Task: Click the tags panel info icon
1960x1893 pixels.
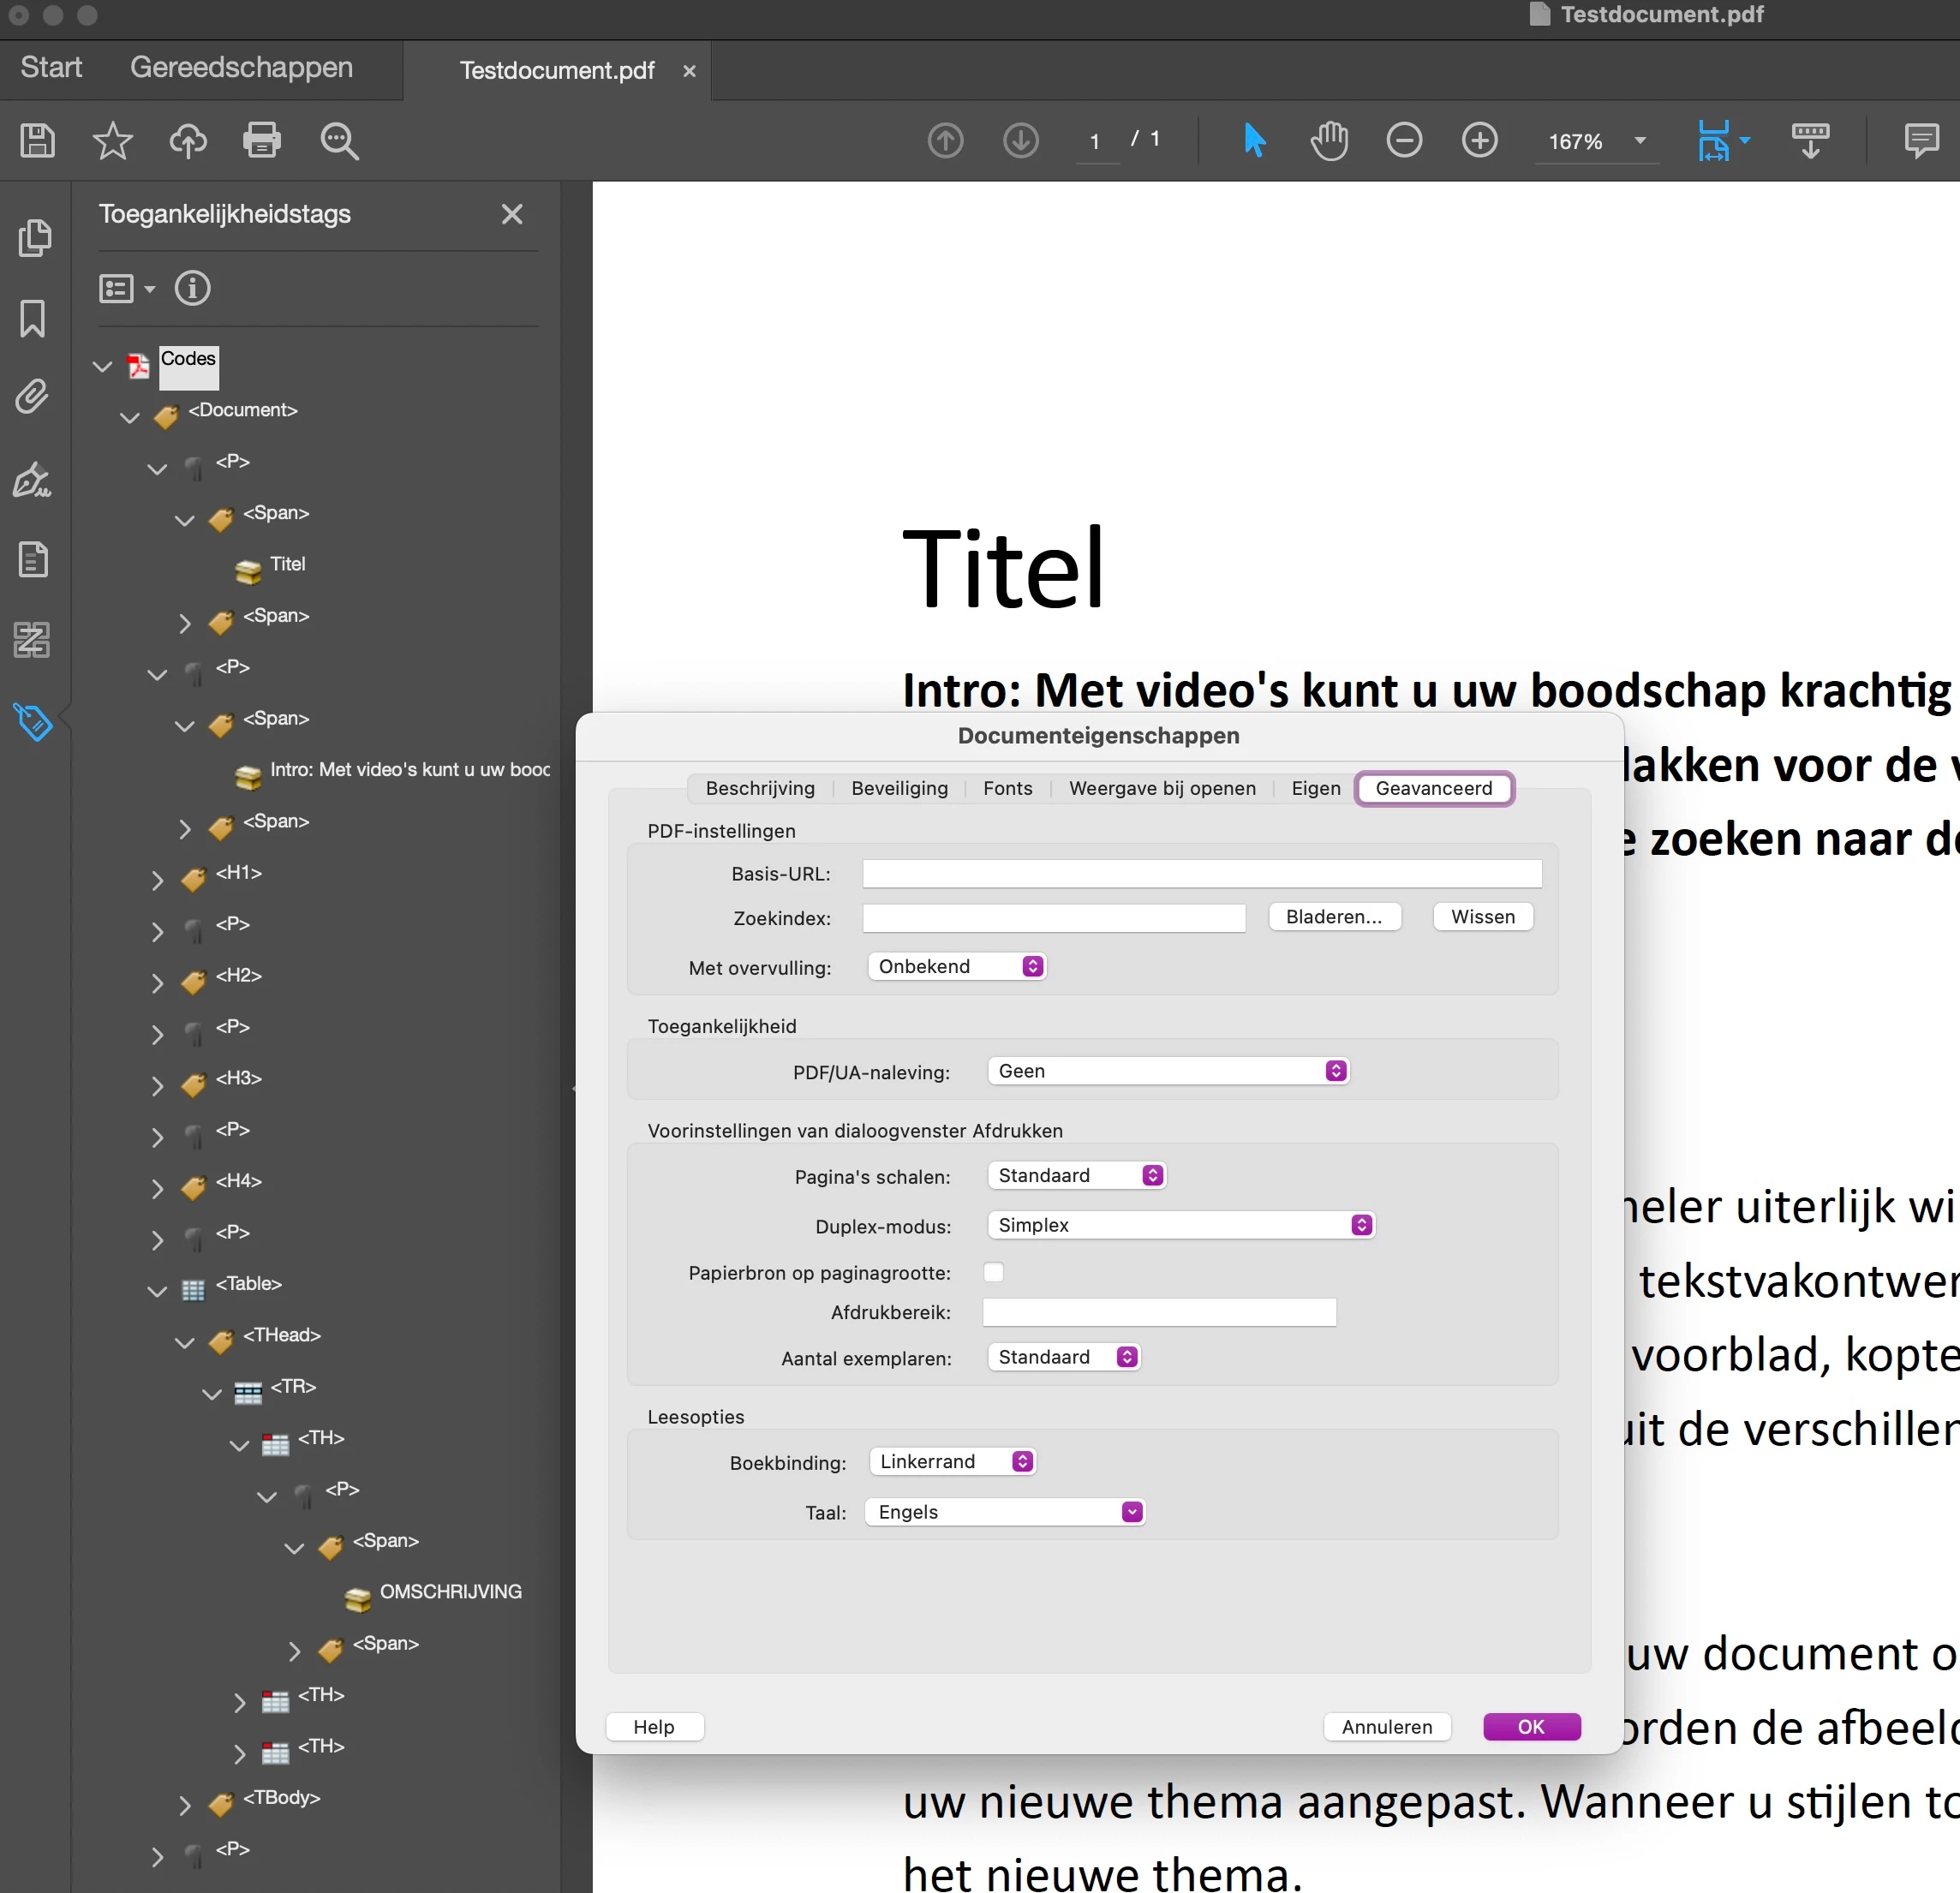Action: (x=192, y=289)
